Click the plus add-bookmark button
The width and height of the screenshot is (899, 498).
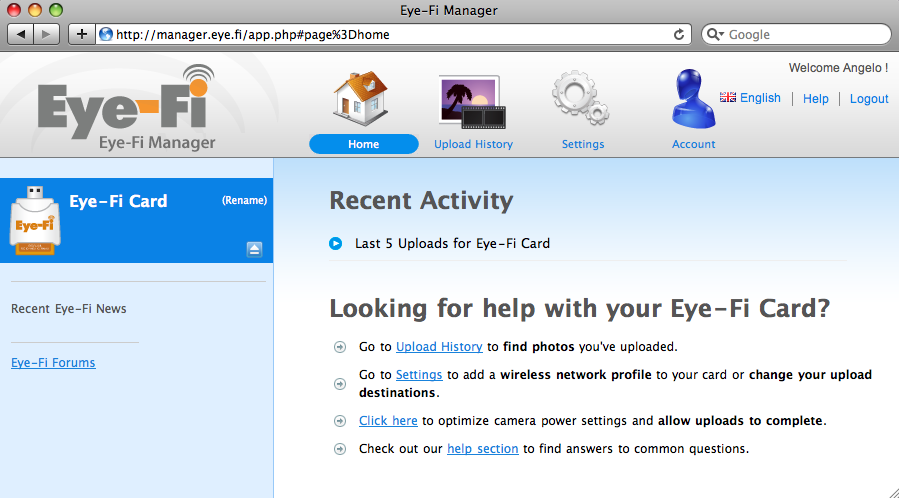(81, 34)
